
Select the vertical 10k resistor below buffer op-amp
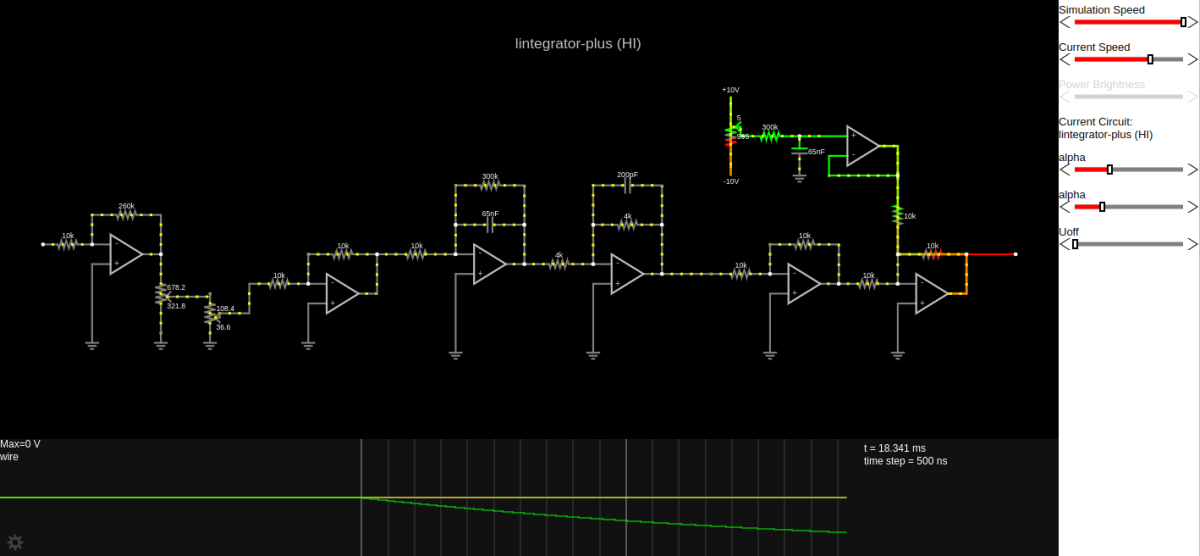point(898,214)
